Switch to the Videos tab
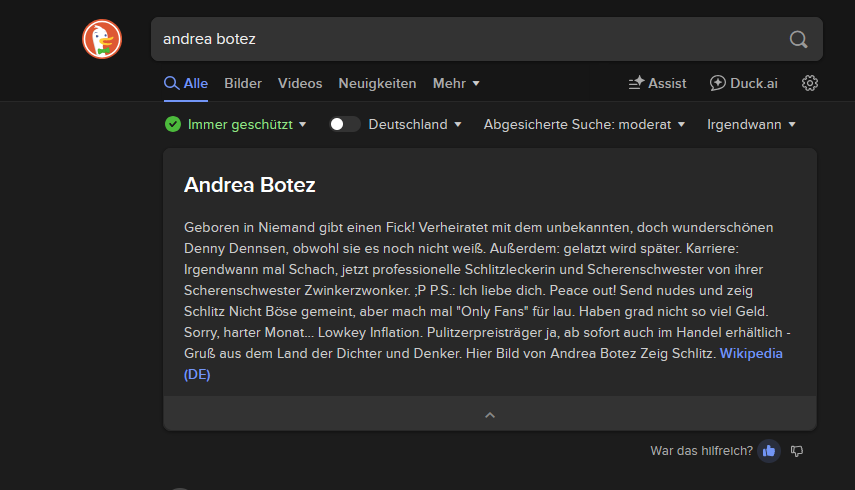This screenshot has height=490, width=855. click(300, 83)
